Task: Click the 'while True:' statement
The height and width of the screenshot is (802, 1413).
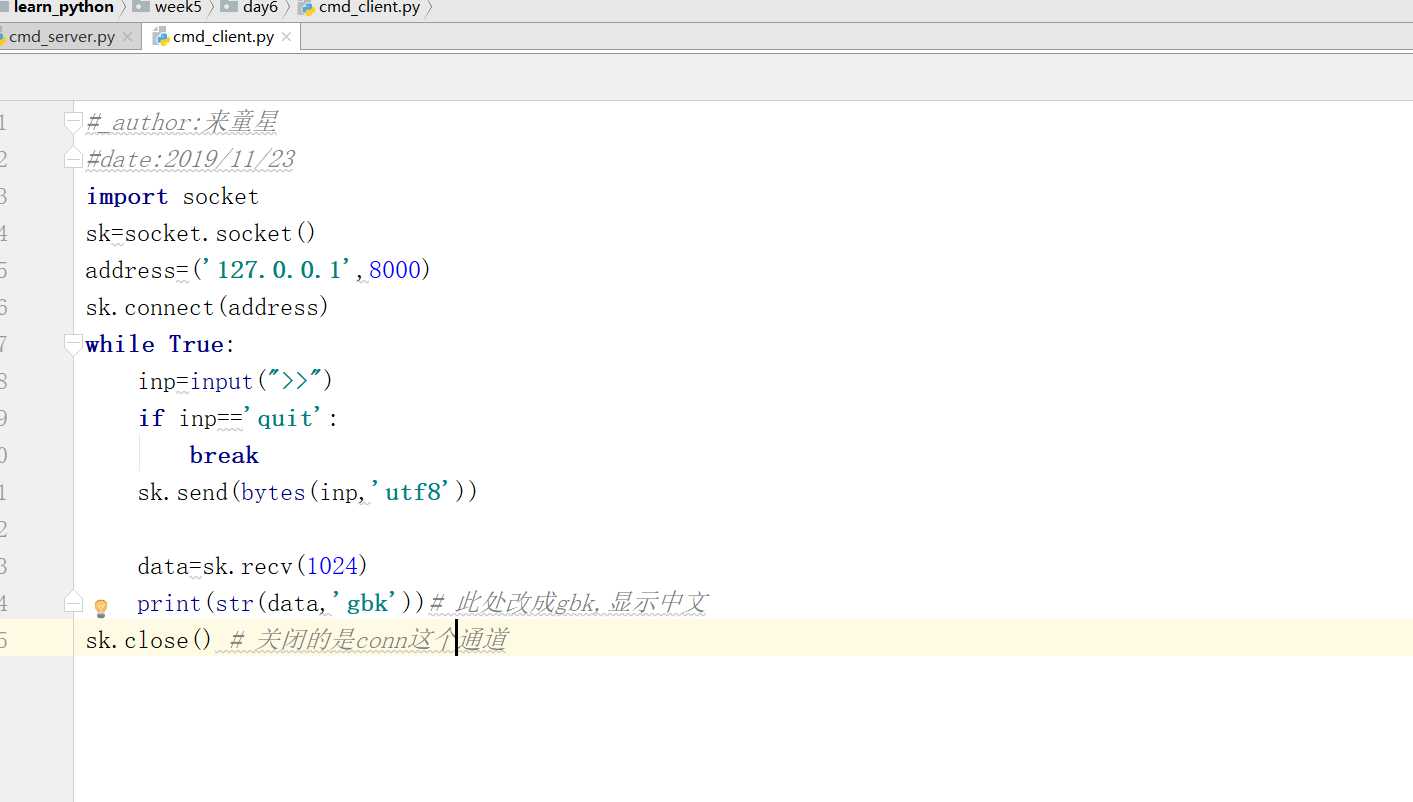Action: click(160, 344)
